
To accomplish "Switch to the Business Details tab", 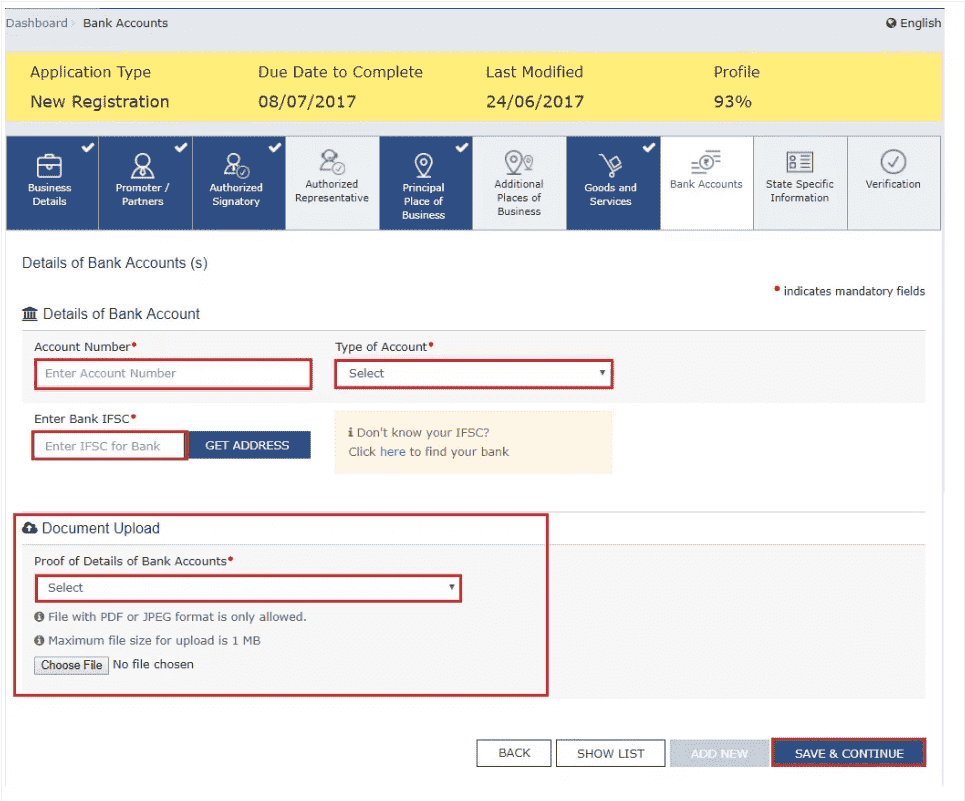I will [x=52, y=183].
